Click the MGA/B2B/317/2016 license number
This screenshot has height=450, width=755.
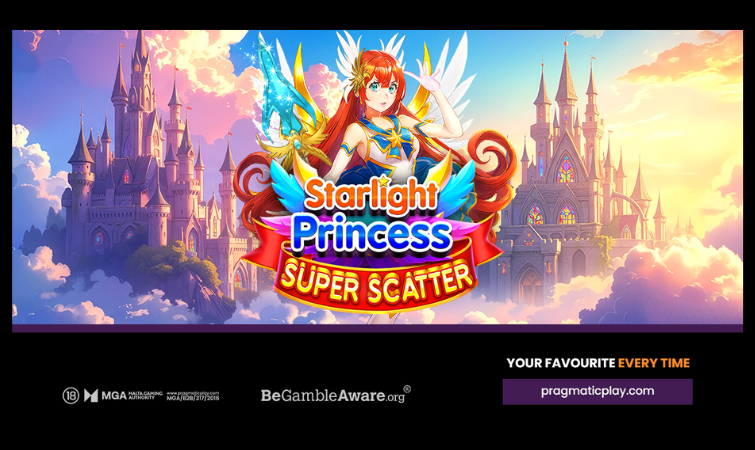click(193, 398)
